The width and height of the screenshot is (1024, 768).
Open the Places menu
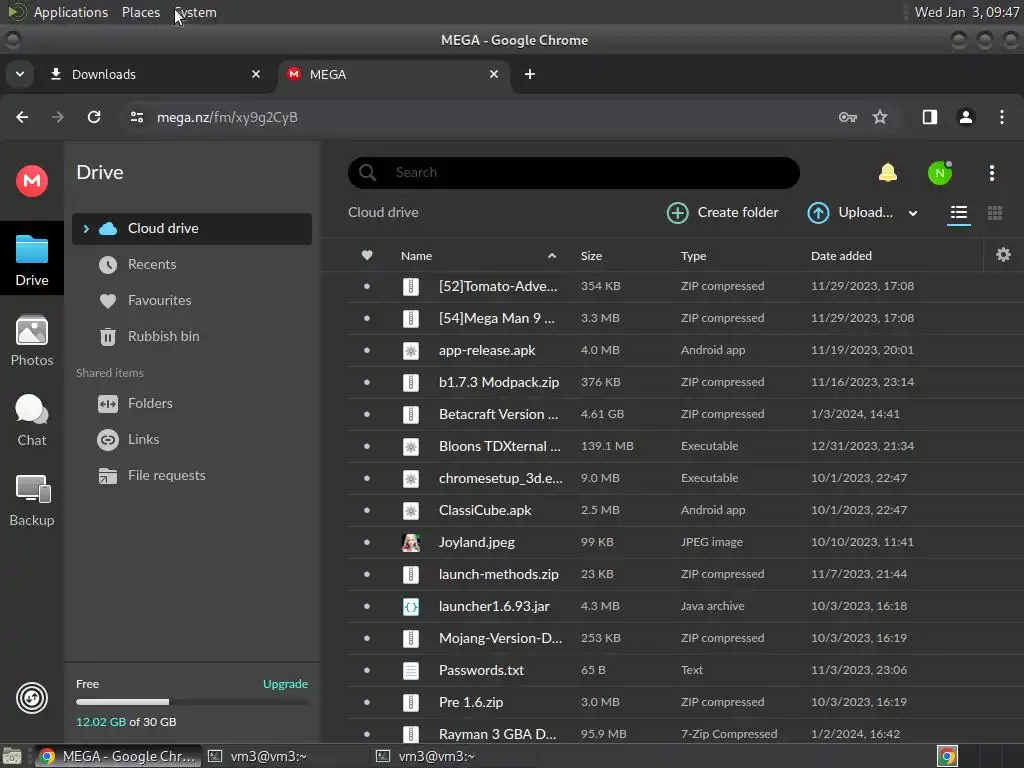click(140, 12)
